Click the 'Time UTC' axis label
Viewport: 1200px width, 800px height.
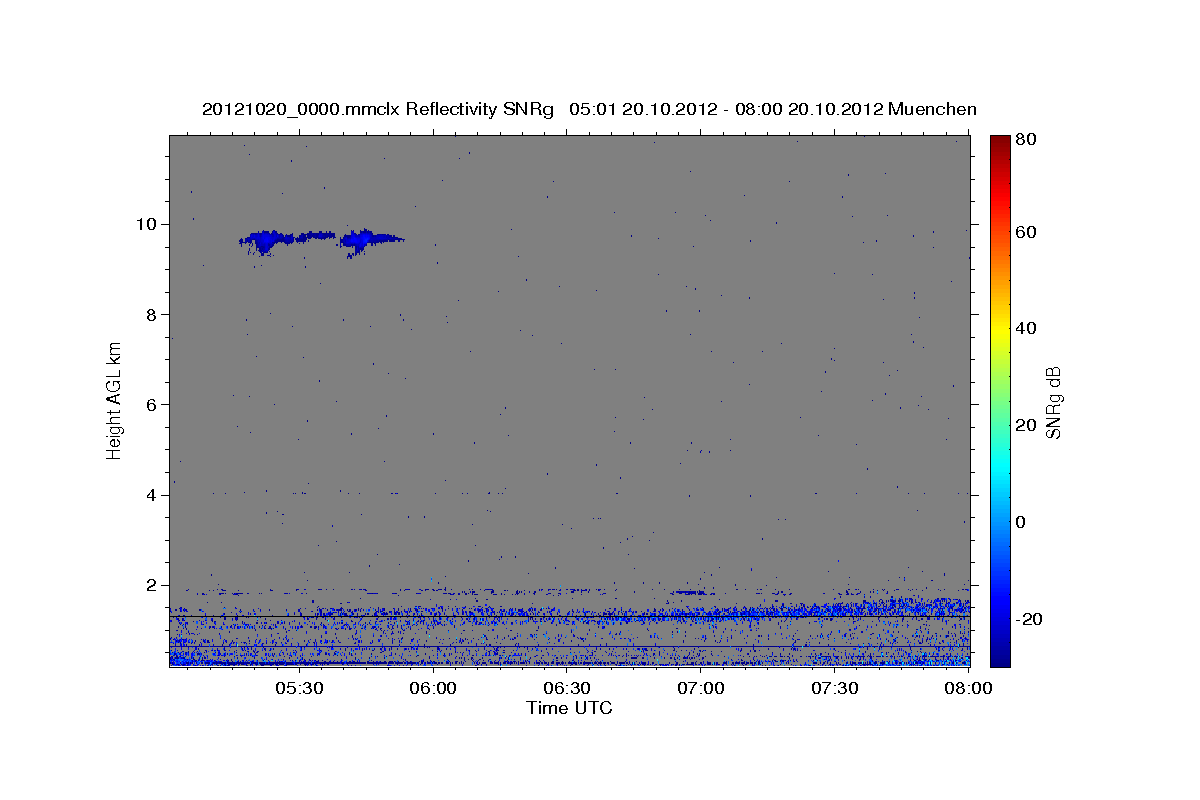point(569,708)
